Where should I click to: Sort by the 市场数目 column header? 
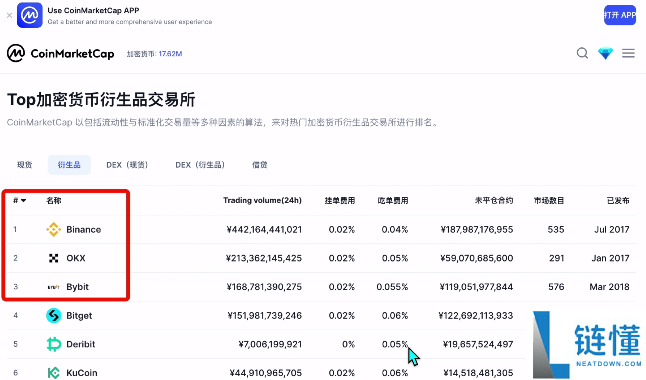coord(549,201)
